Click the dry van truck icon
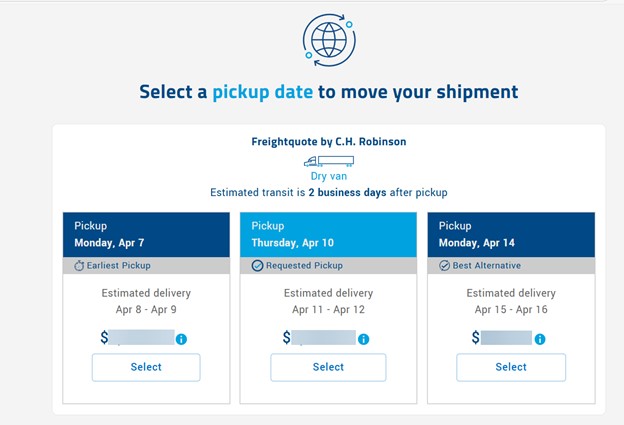Image resolution: width=624 pixels, height=425 pixels. [328, 160]
